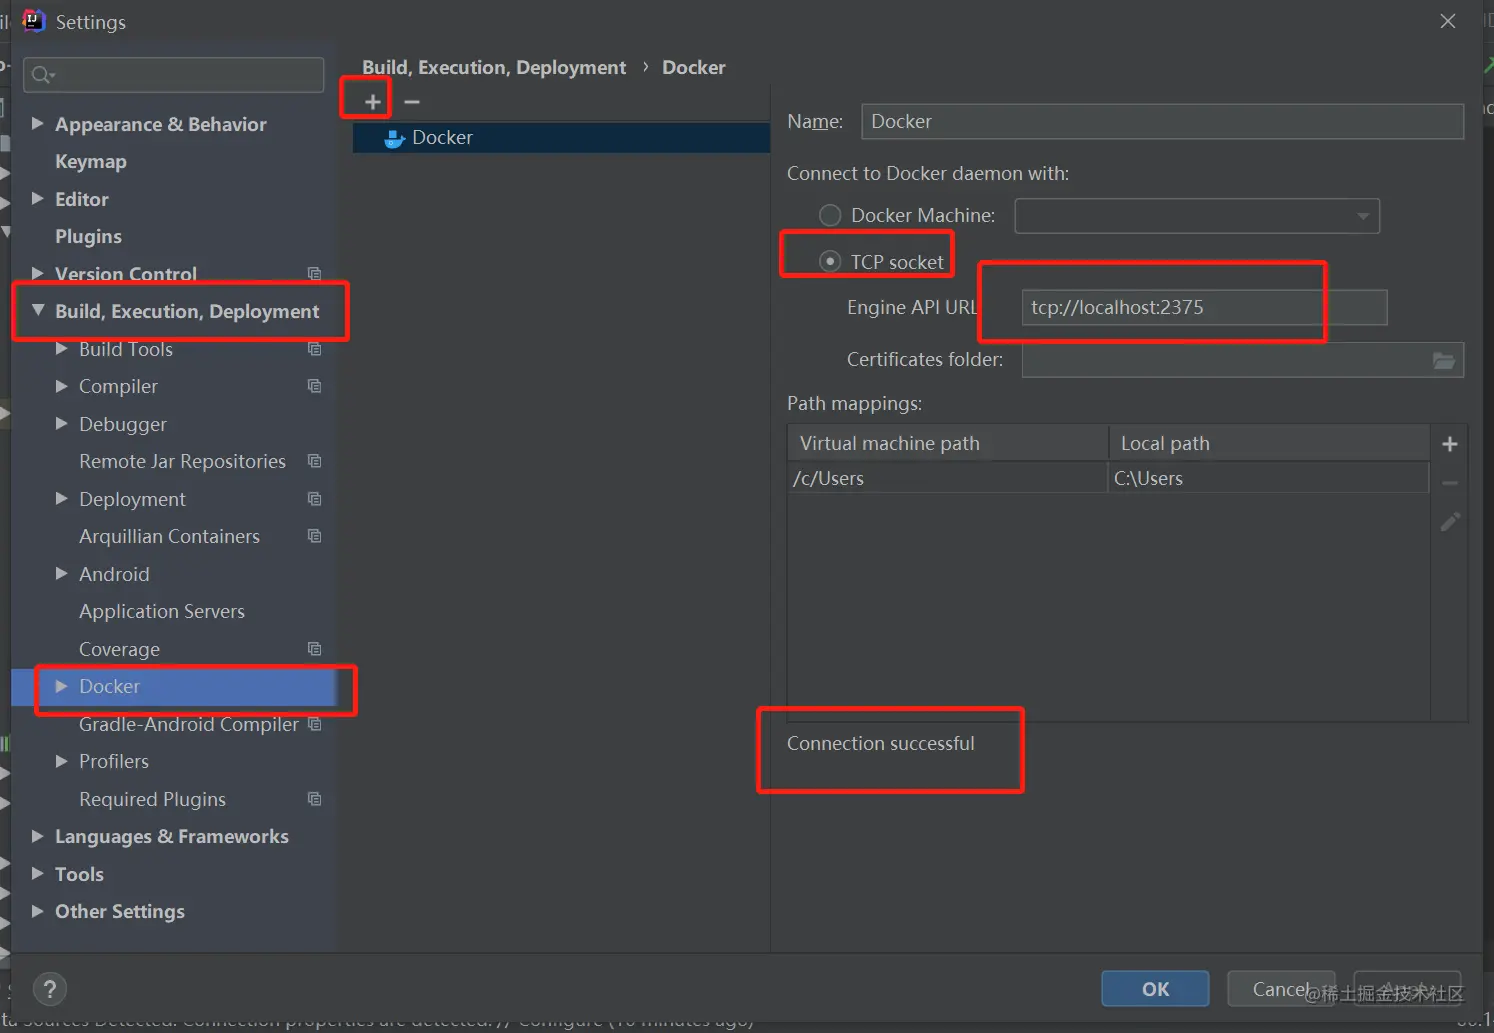The width and height of the screenshot is (1494, 1033).
Task: Expand the Tools section
Action: click(x=38, y=873)
